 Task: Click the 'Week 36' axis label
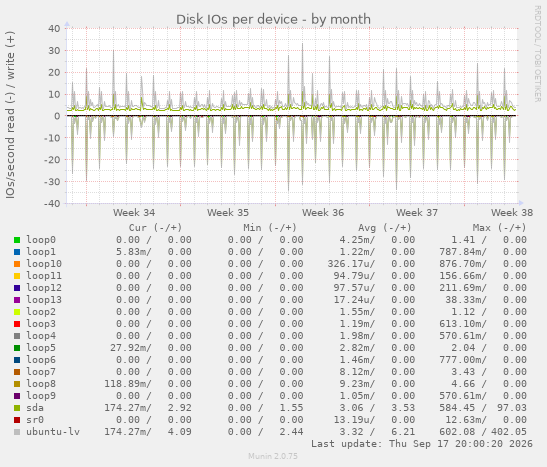pos(323,213)
